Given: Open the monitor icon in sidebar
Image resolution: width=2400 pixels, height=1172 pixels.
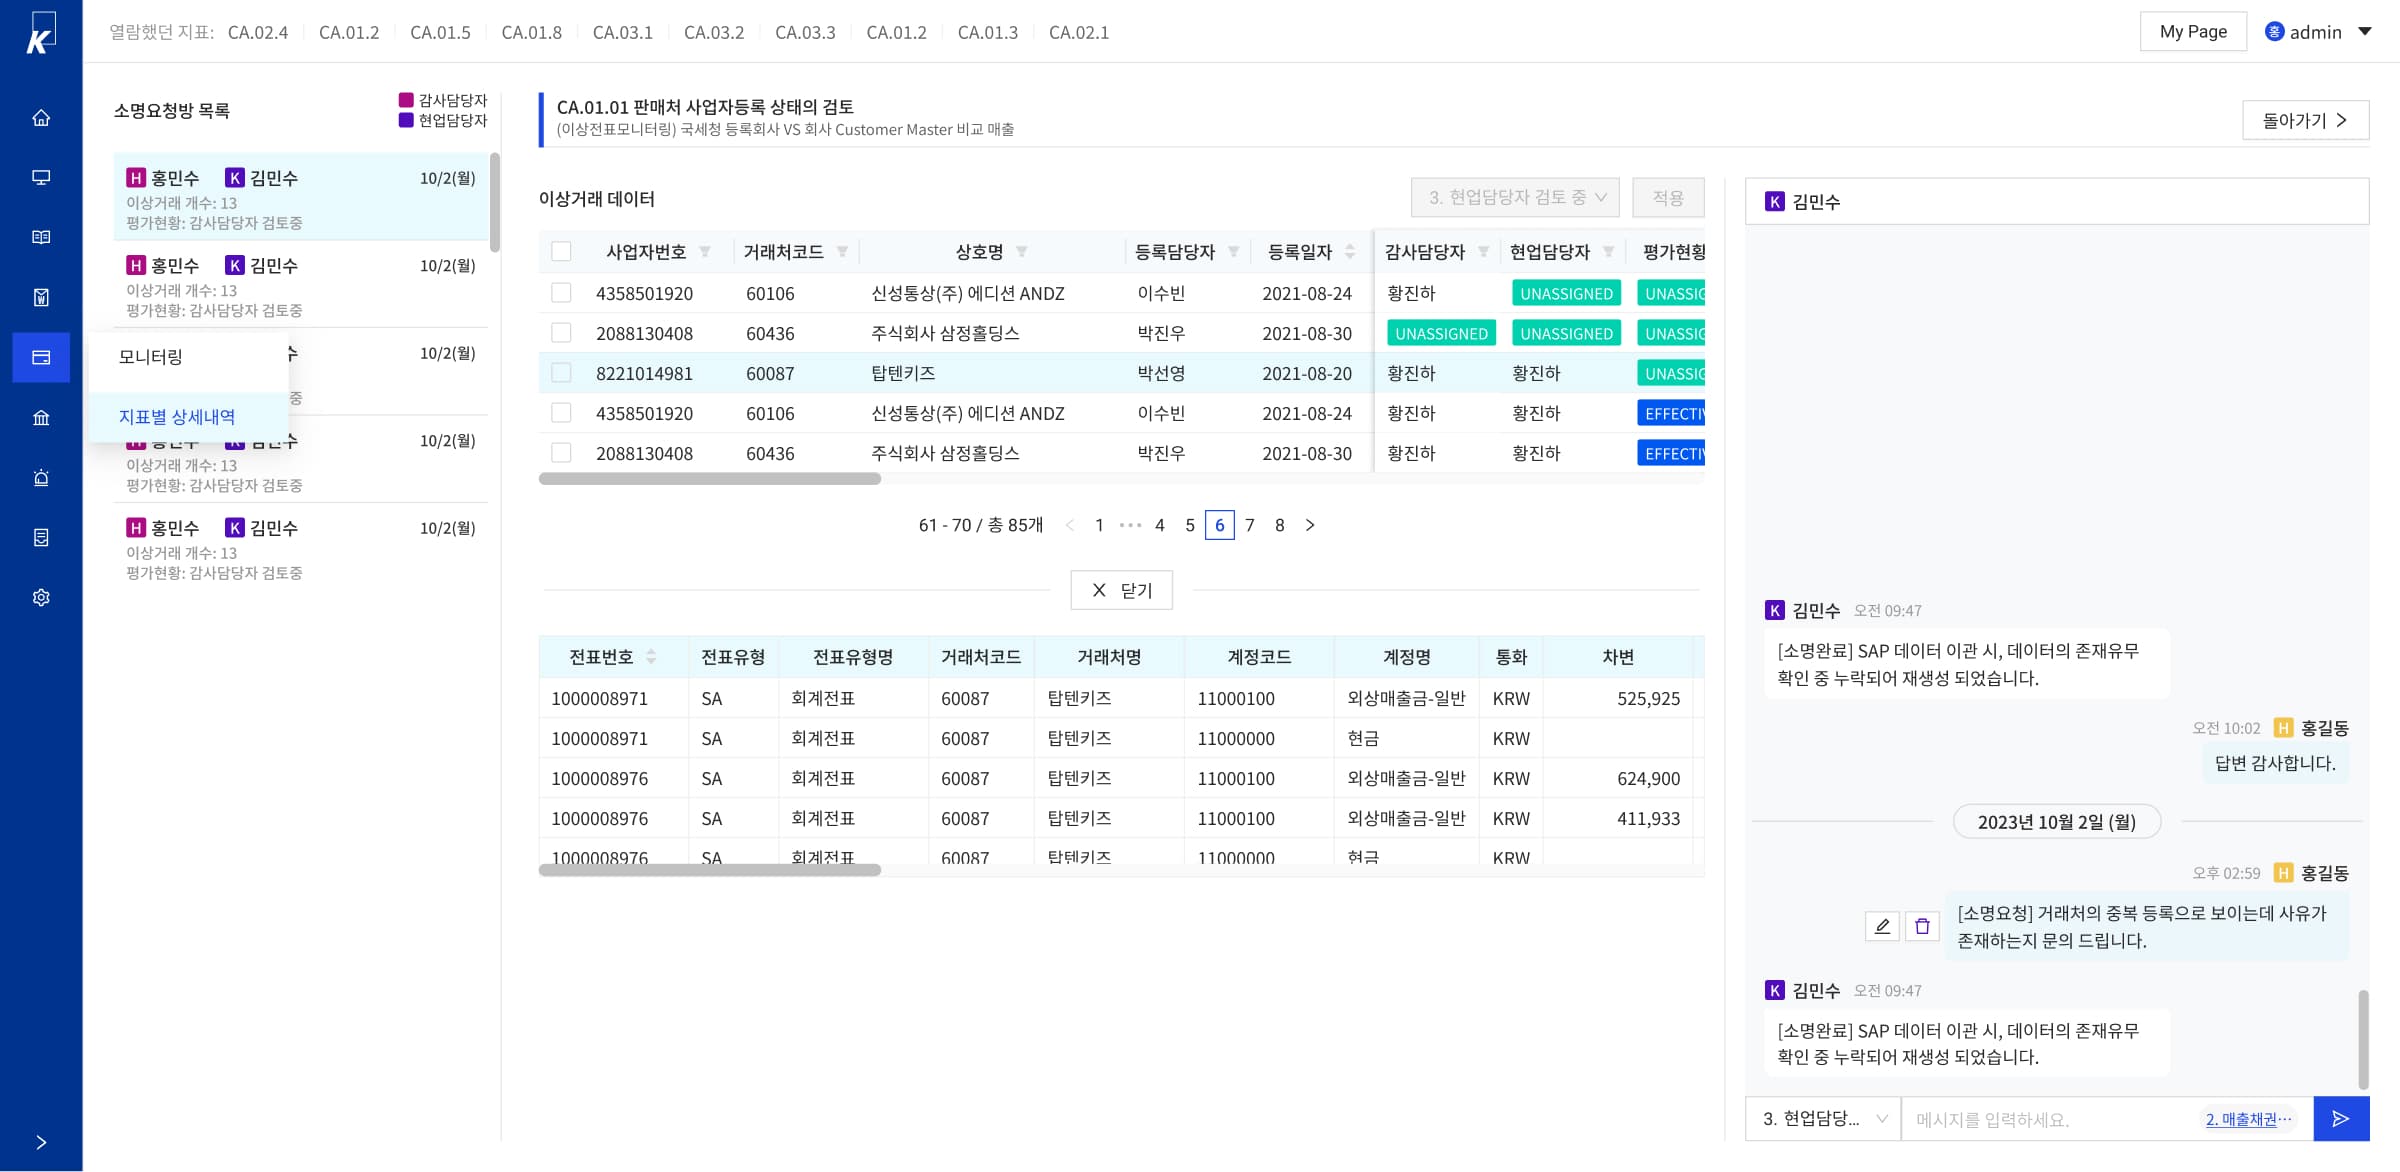Looking at the screenshot, I should tap(41, 178).
